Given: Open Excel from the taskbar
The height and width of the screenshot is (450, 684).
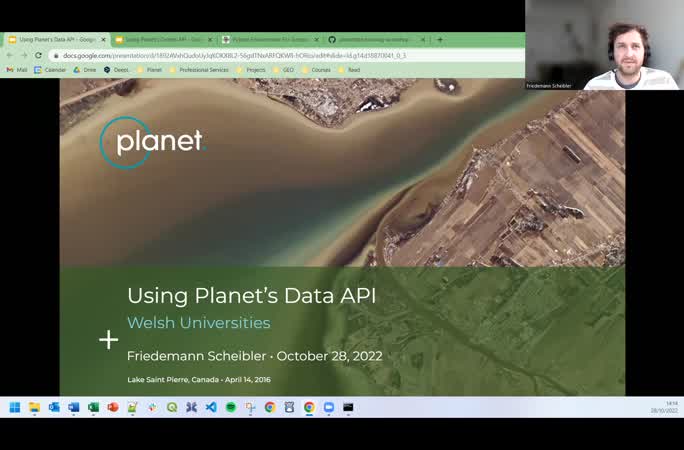Looking at the screenshot, I should coord(93,407).
